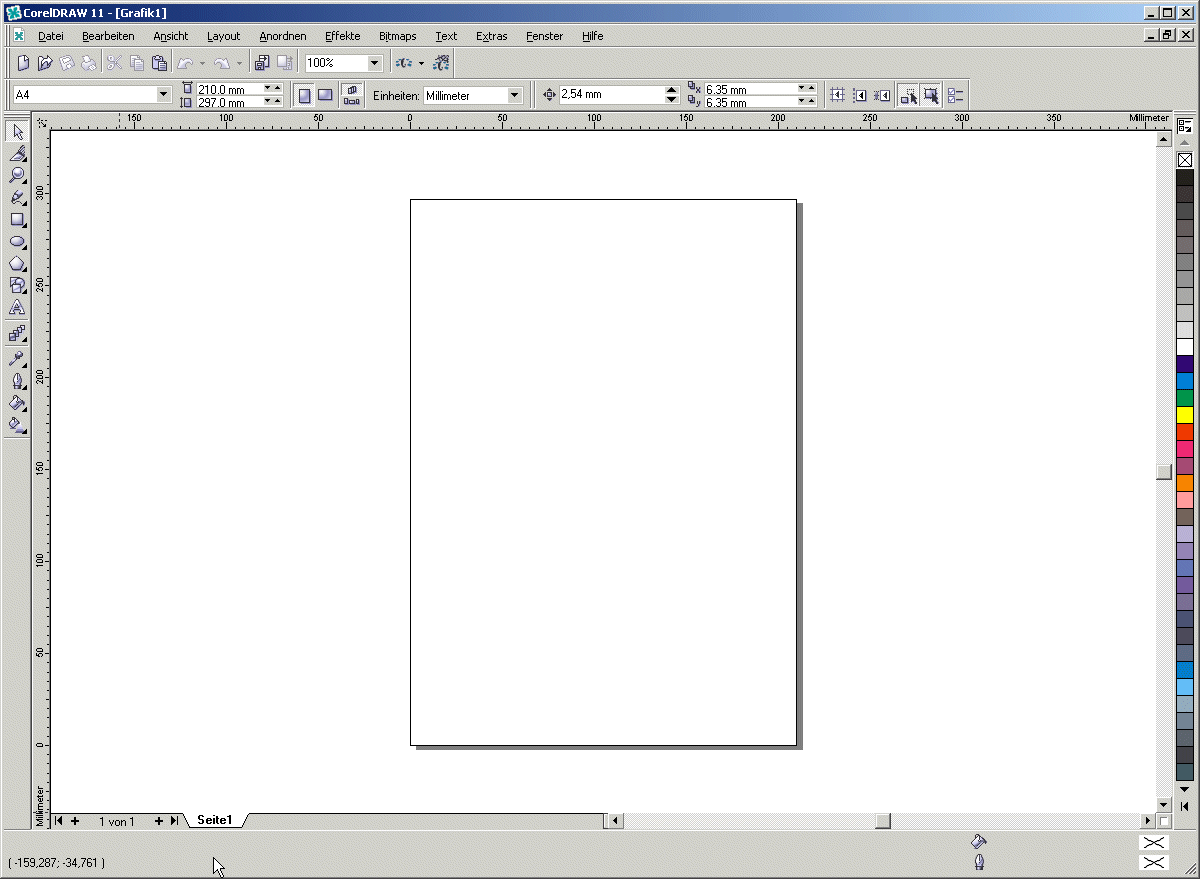Viewport: 1200px width, 879px height.
Task: Open the 100% zoom level dropdown
Action: click(x=374, y=63)
